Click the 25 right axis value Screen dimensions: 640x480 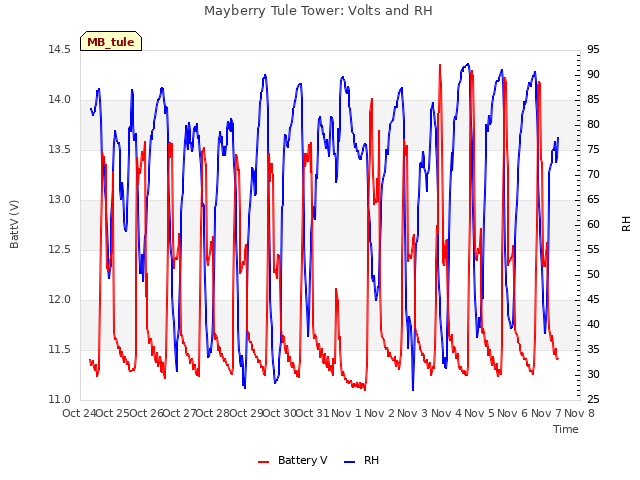tap(593, 400)
